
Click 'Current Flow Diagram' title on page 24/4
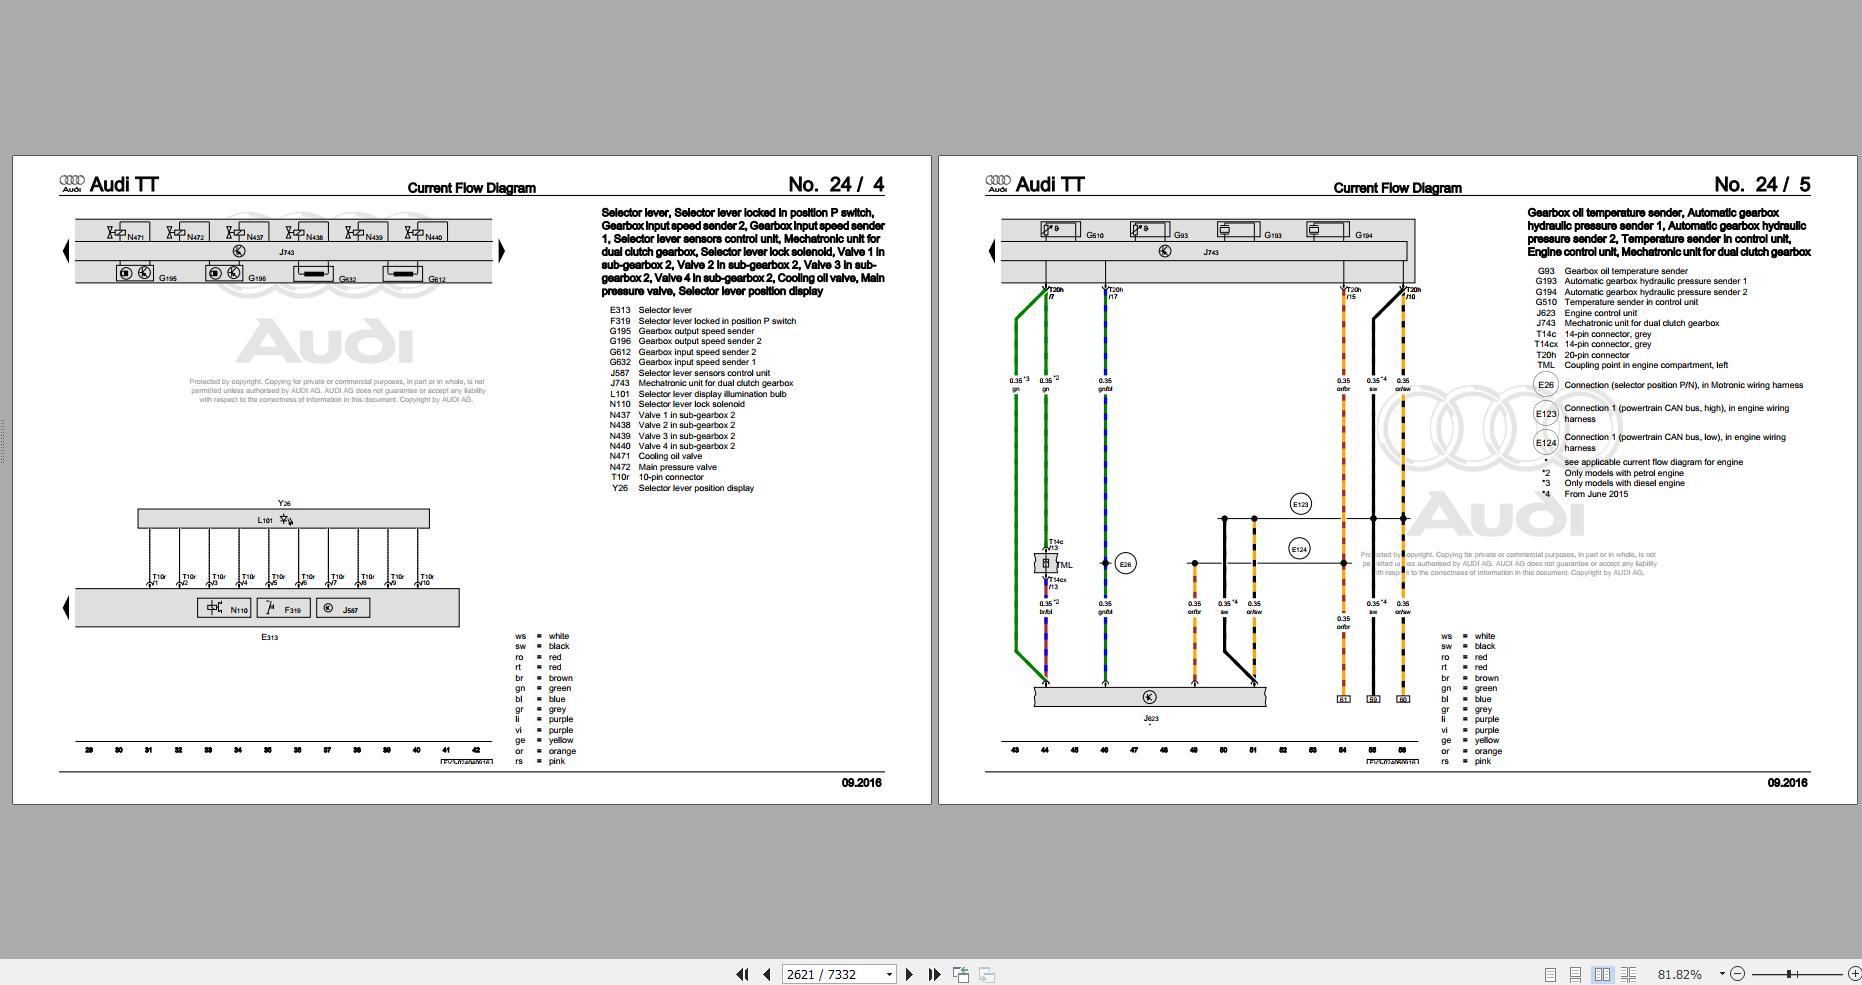pyautogui.click(x=472, y=188)
